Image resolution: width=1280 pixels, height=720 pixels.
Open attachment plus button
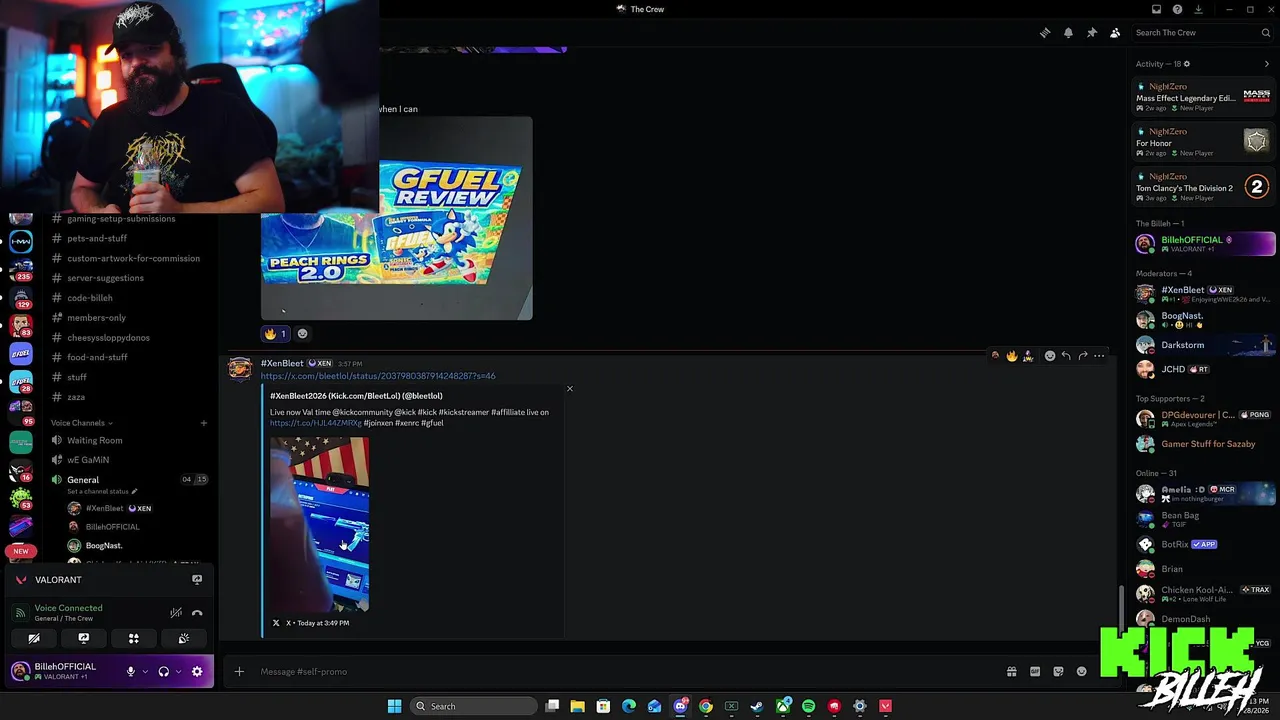coord(239,672)
